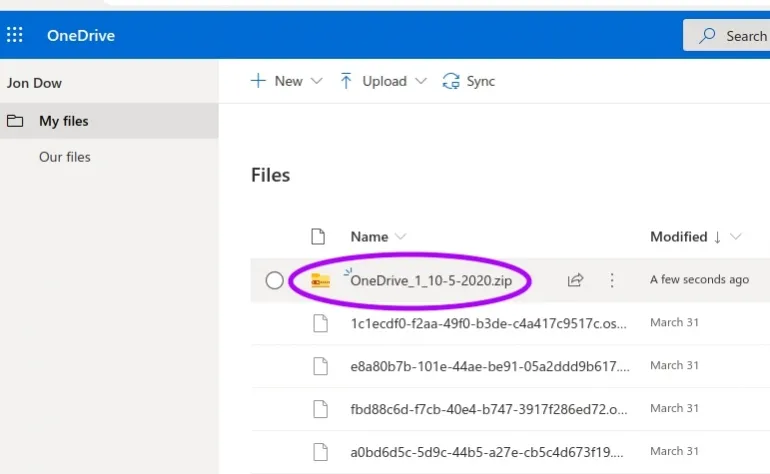Click the plus icon beside New
This screenshot has height=474, width=770.
(x=258, y=81)
